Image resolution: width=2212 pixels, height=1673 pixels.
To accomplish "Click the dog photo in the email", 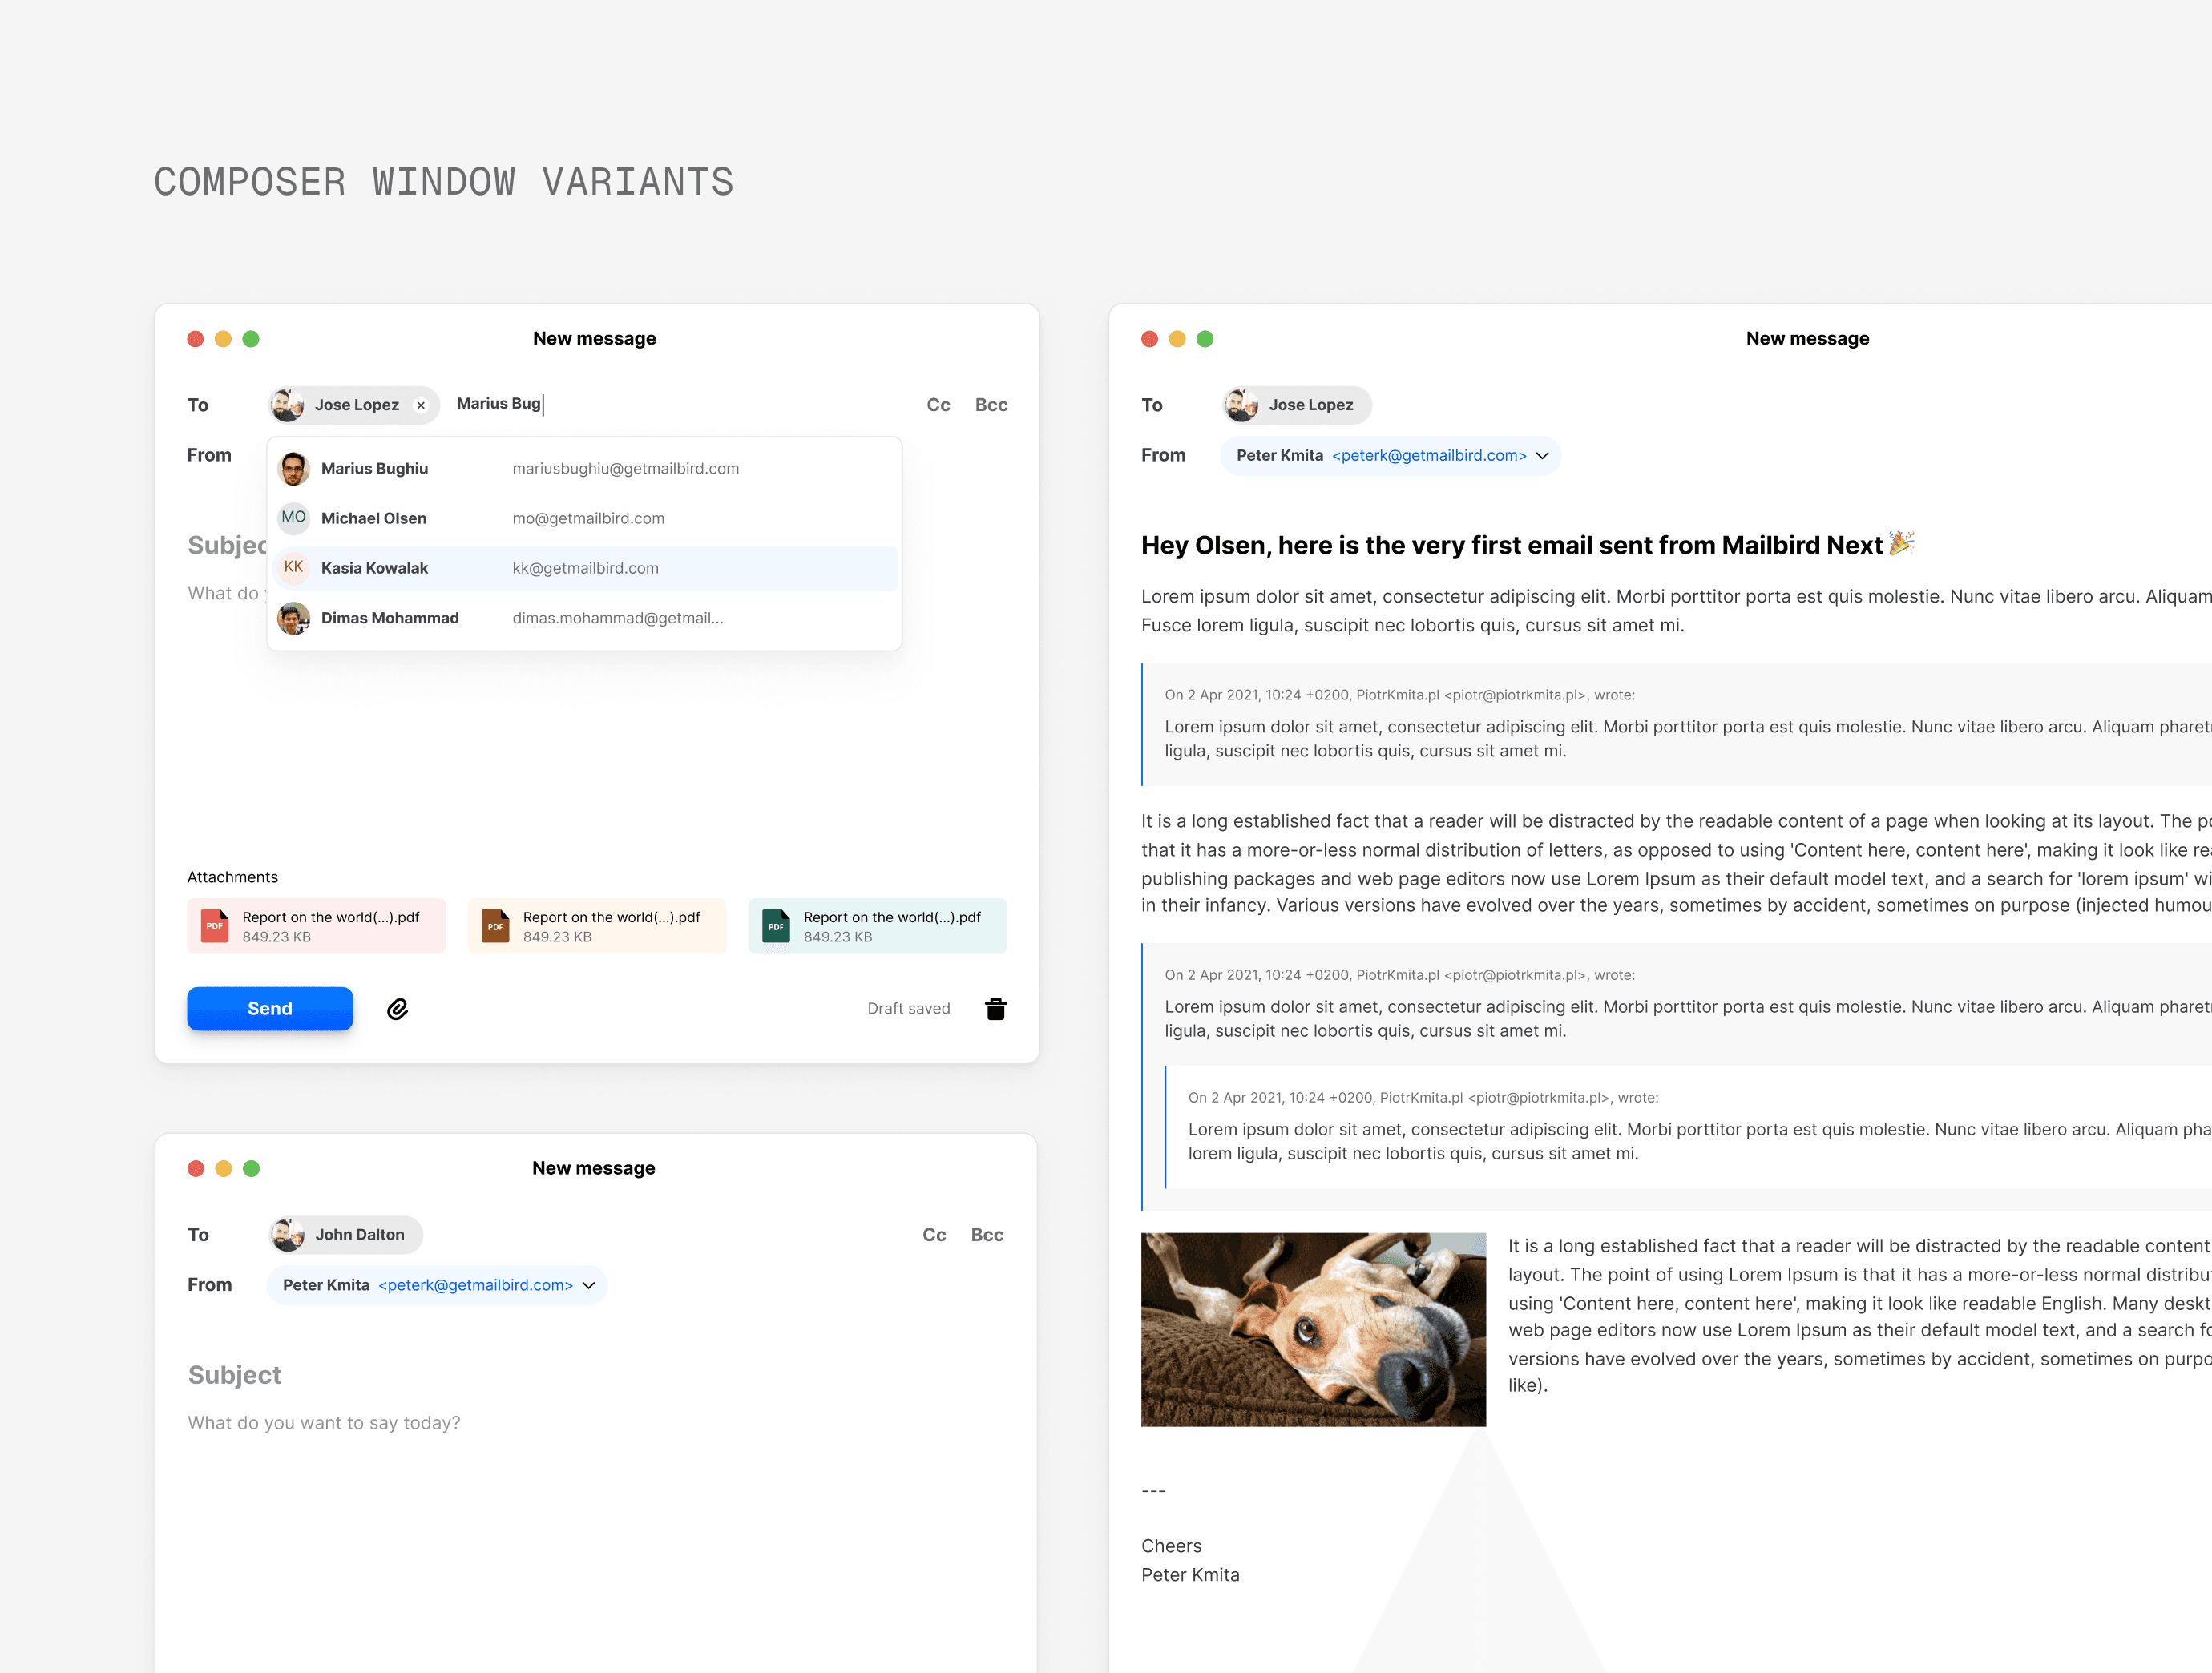I will coord(1313,1329).
